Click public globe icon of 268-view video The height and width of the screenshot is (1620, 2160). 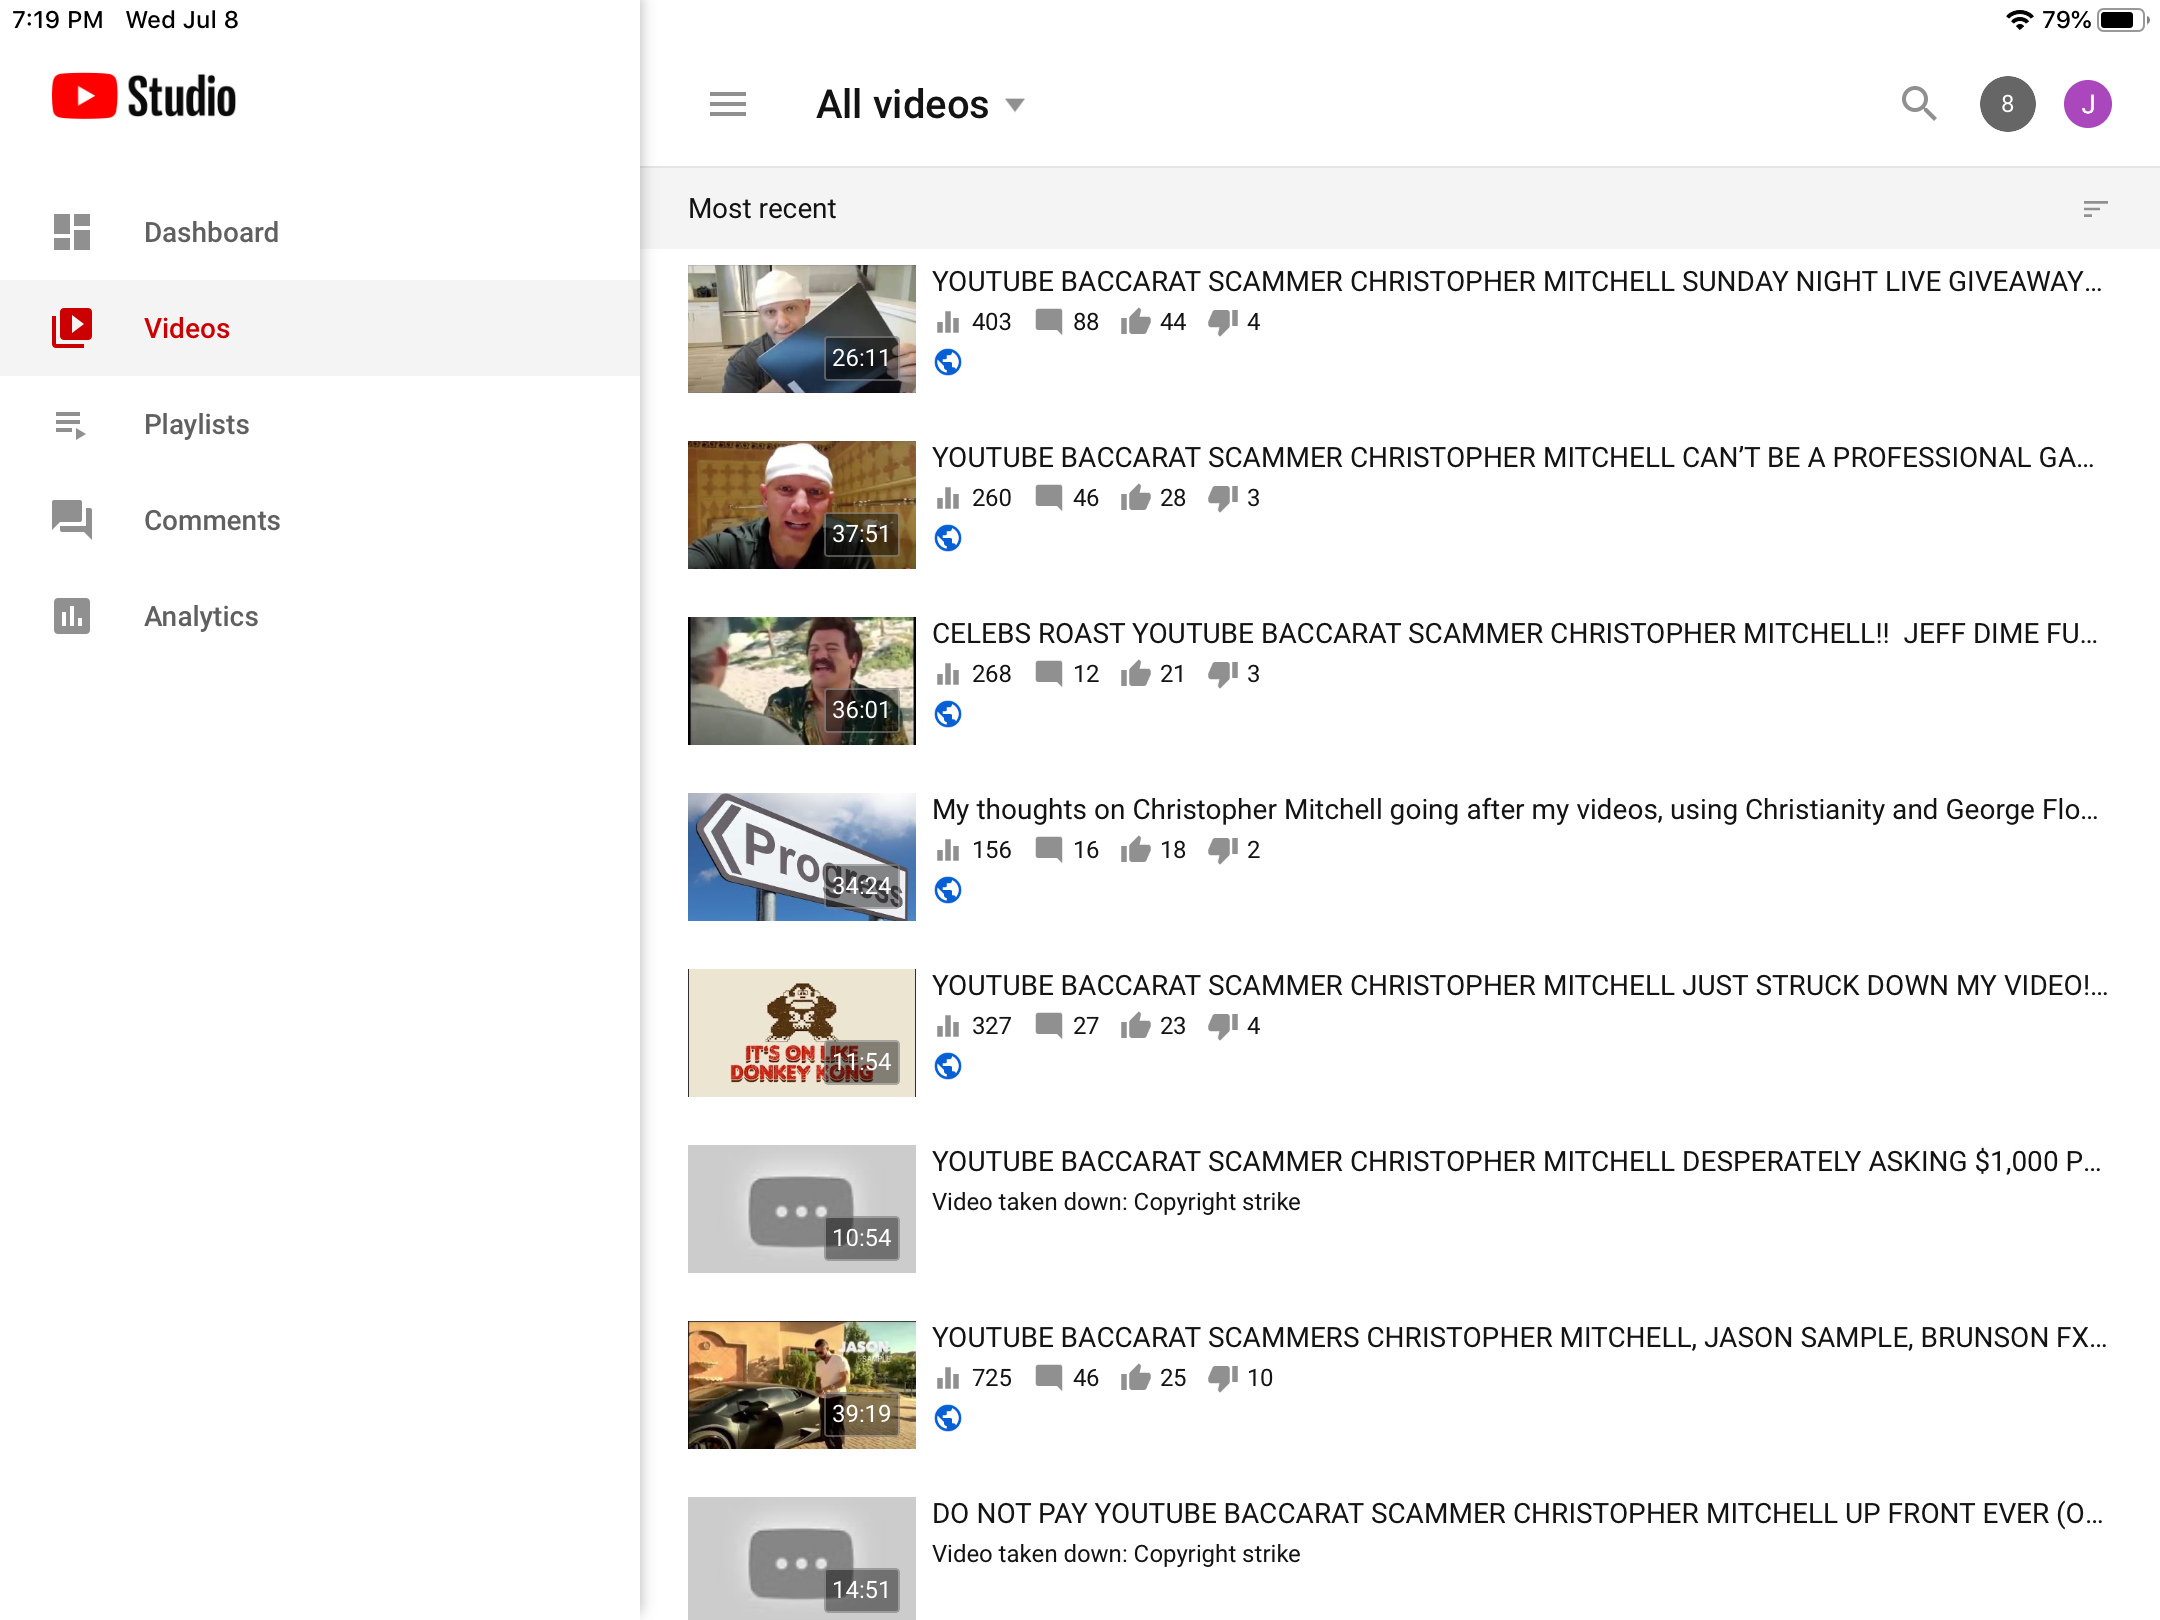[948, 714]
